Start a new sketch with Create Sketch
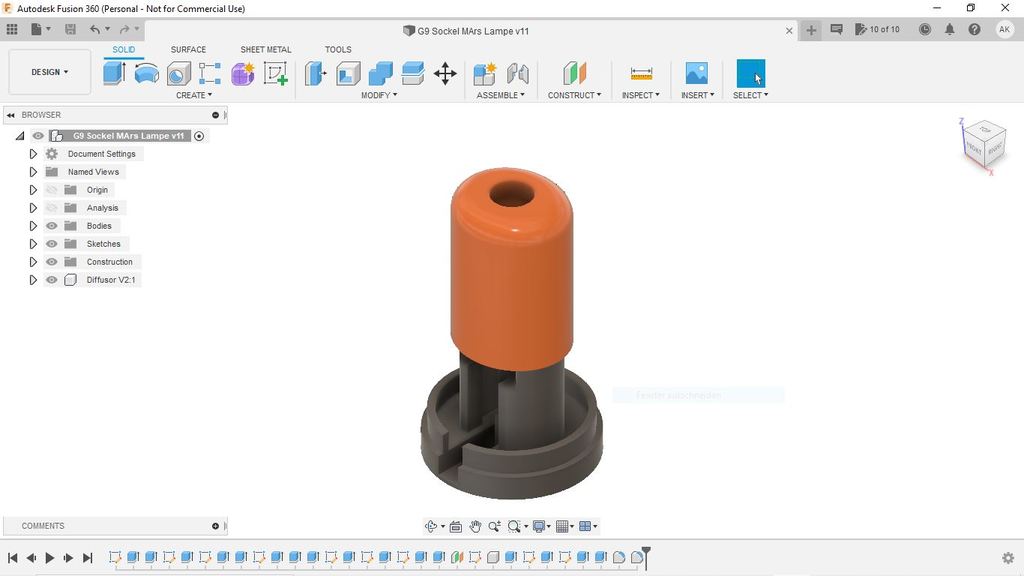Image resolution: width=1024 pixels, height=576 pixels. tap(275, 73)
